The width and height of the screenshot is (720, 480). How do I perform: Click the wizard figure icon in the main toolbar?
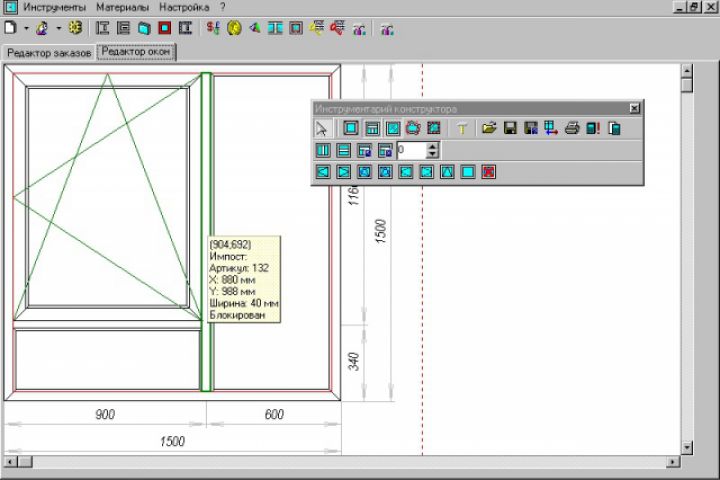click(x=42, y=28)
